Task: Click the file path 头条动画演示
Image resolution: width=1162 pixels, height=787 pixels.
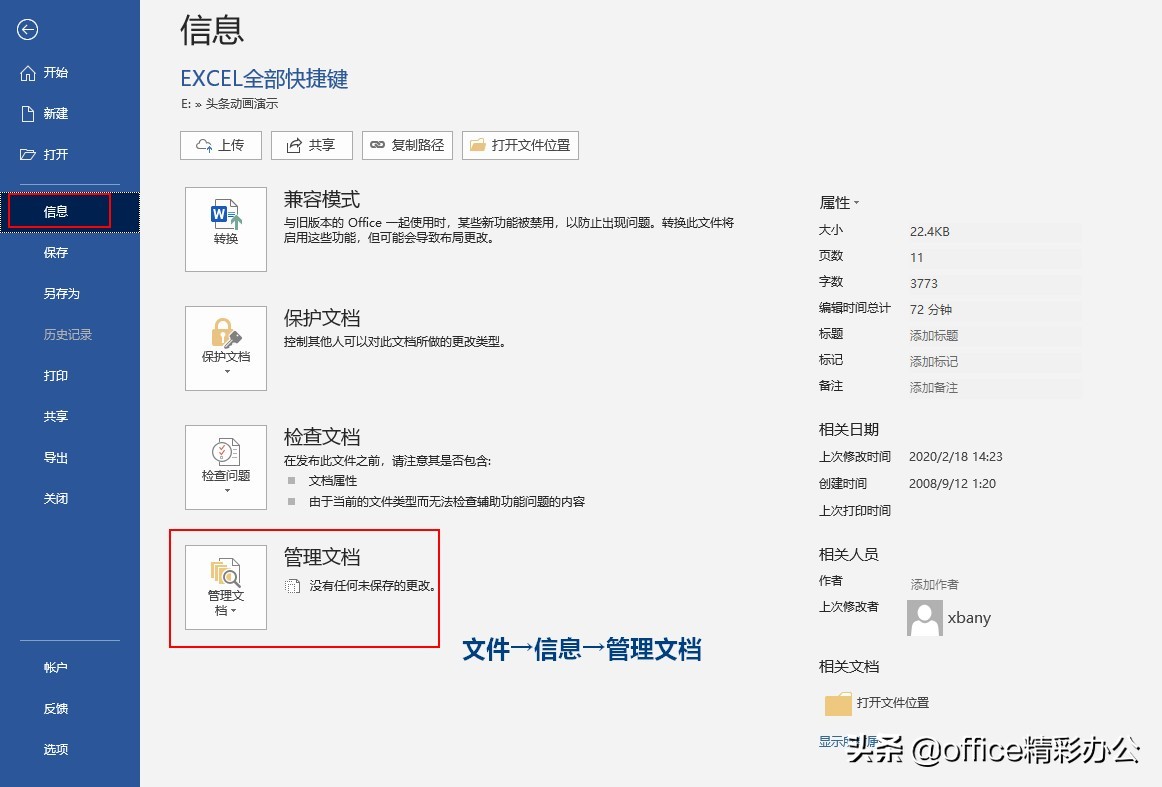Action: [x=242, y=104]
